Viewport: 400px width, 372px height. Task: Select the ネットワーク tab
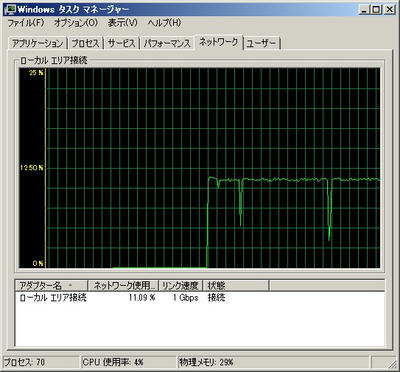[x=219, y=42]
